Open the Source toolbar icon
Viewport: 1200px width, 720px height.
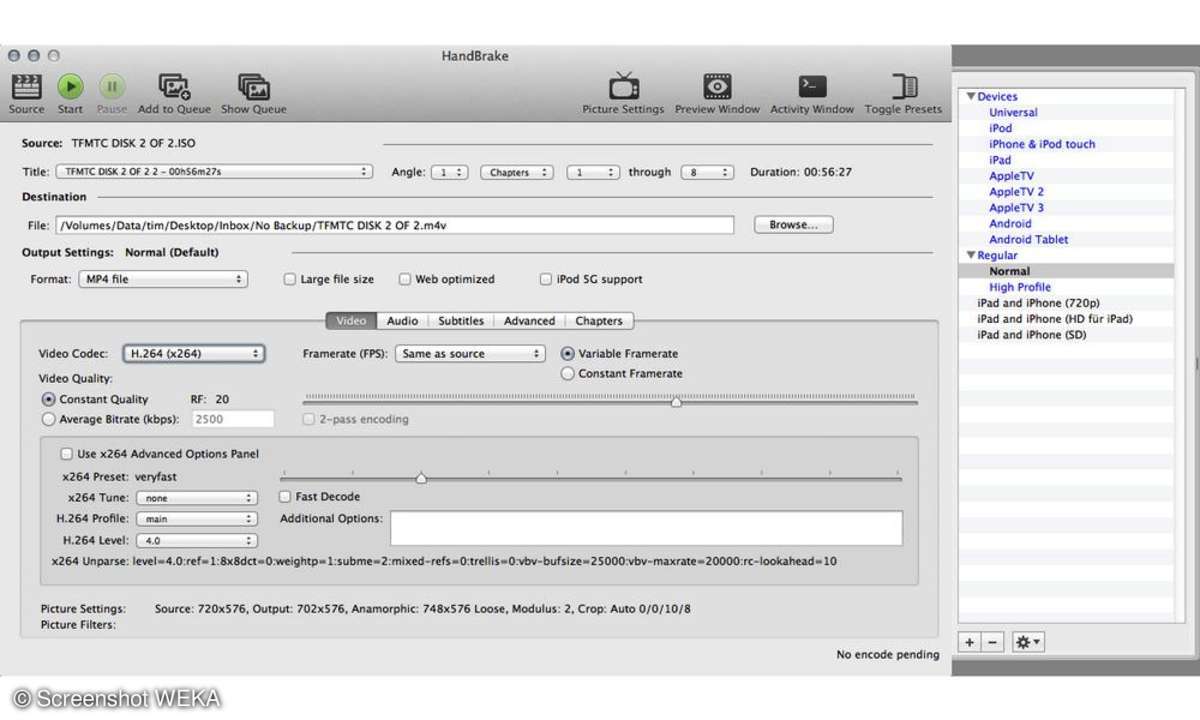click(x=26, y=86)
